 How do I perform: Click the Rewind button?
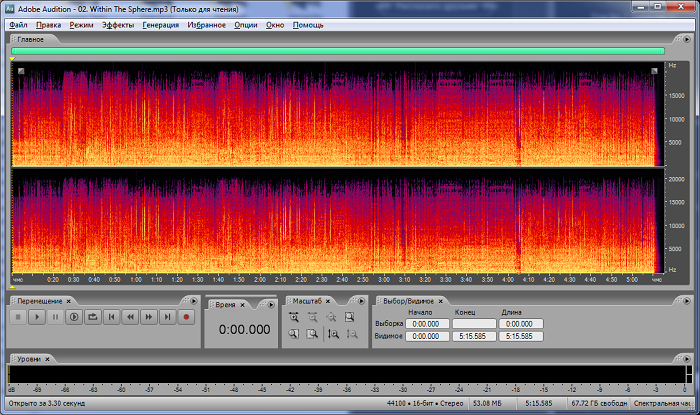[x=130, y=317]
